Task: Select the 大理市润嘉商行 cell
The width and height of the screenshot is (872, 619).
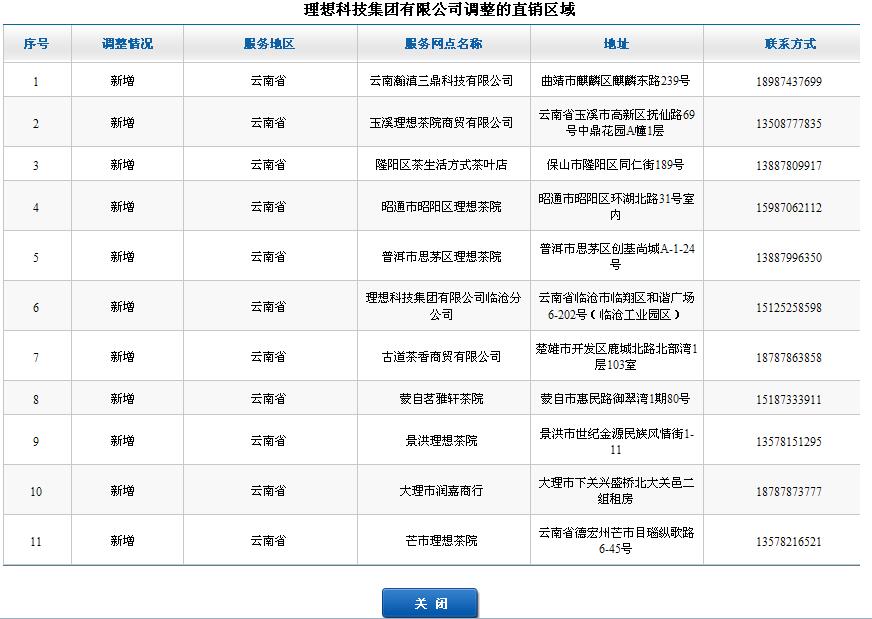Action: pos(441,491)
